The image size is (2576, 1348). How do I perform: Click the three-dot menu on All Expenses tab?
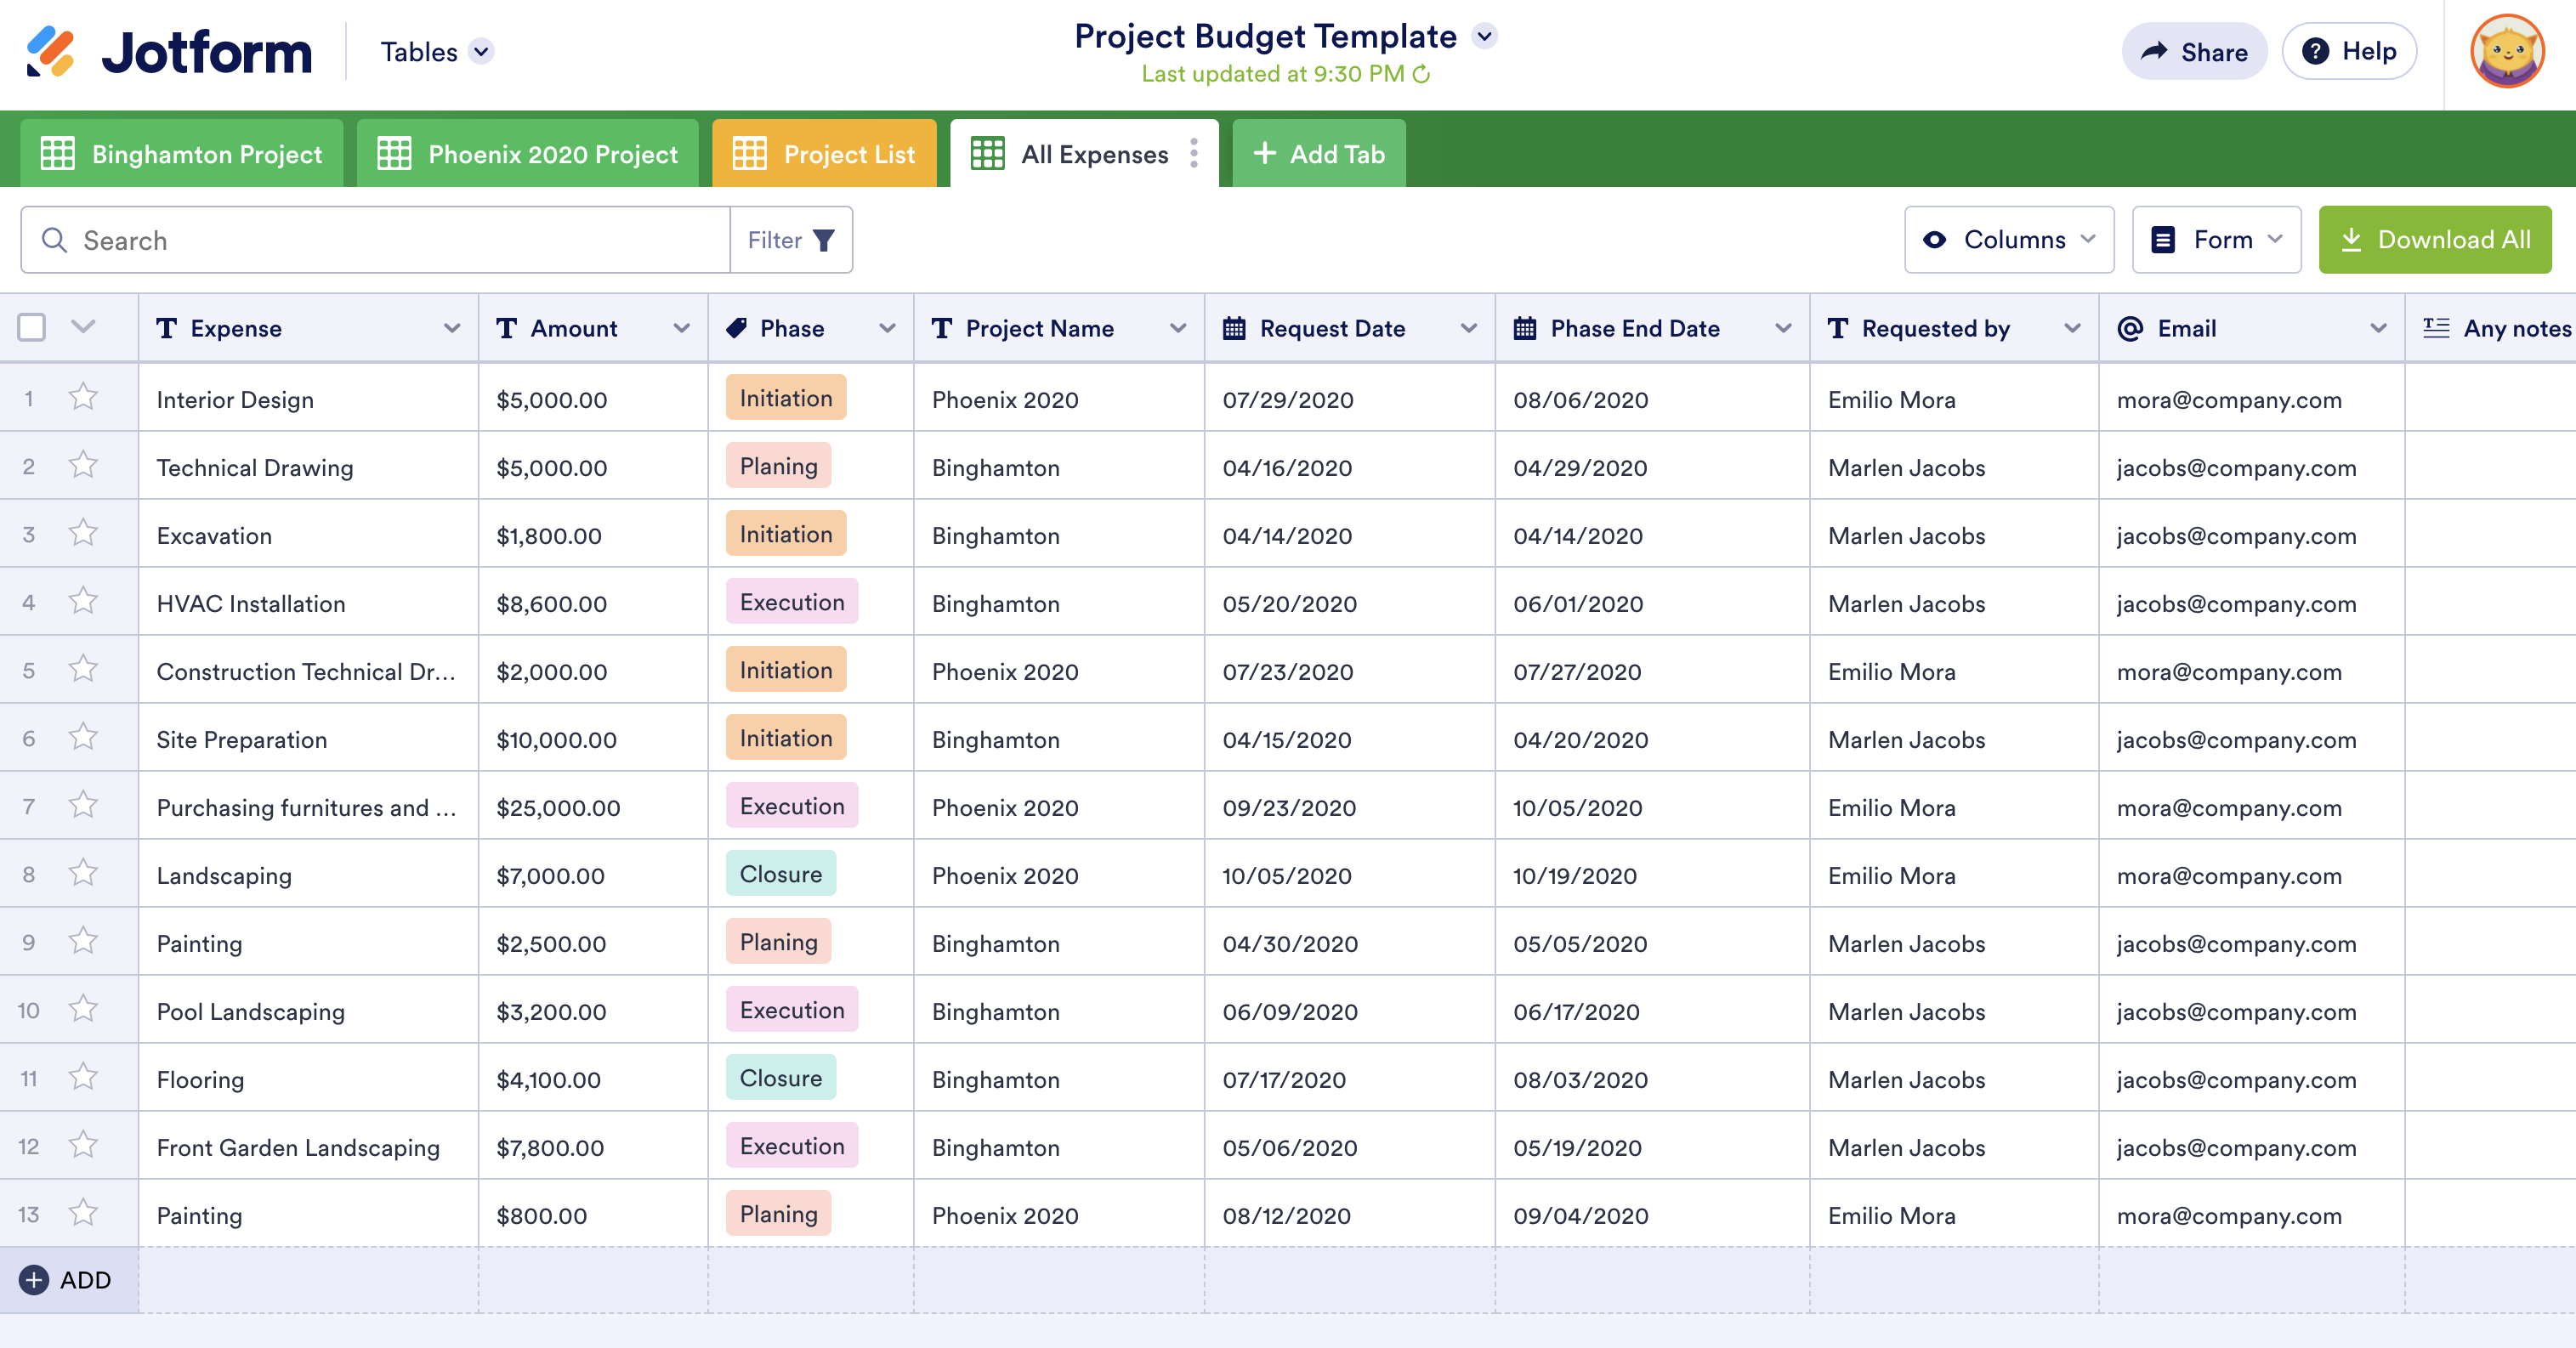(x=1194, y=153)
